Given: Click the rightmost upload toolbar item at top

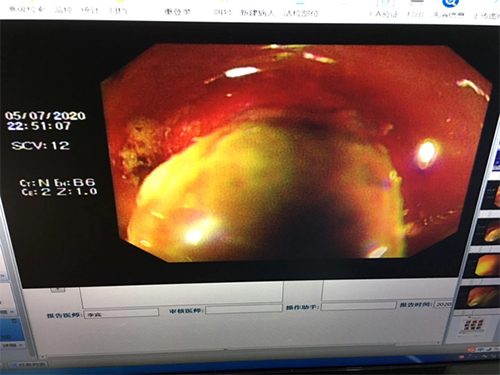Looking at the screenshot, I should (487, 16).
